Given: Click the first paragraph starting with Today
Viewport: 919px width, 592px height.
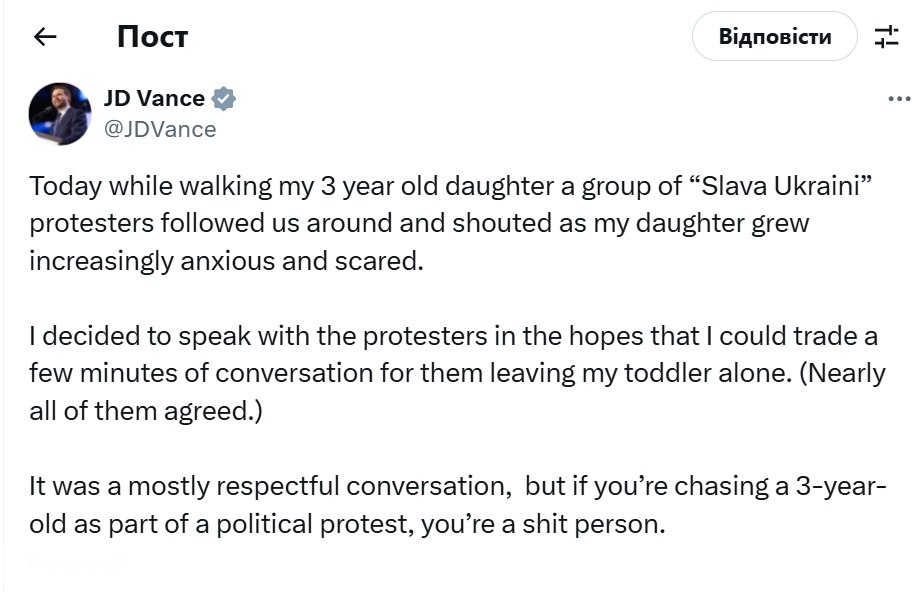Looking at the screenshot, I should (420, 223).
